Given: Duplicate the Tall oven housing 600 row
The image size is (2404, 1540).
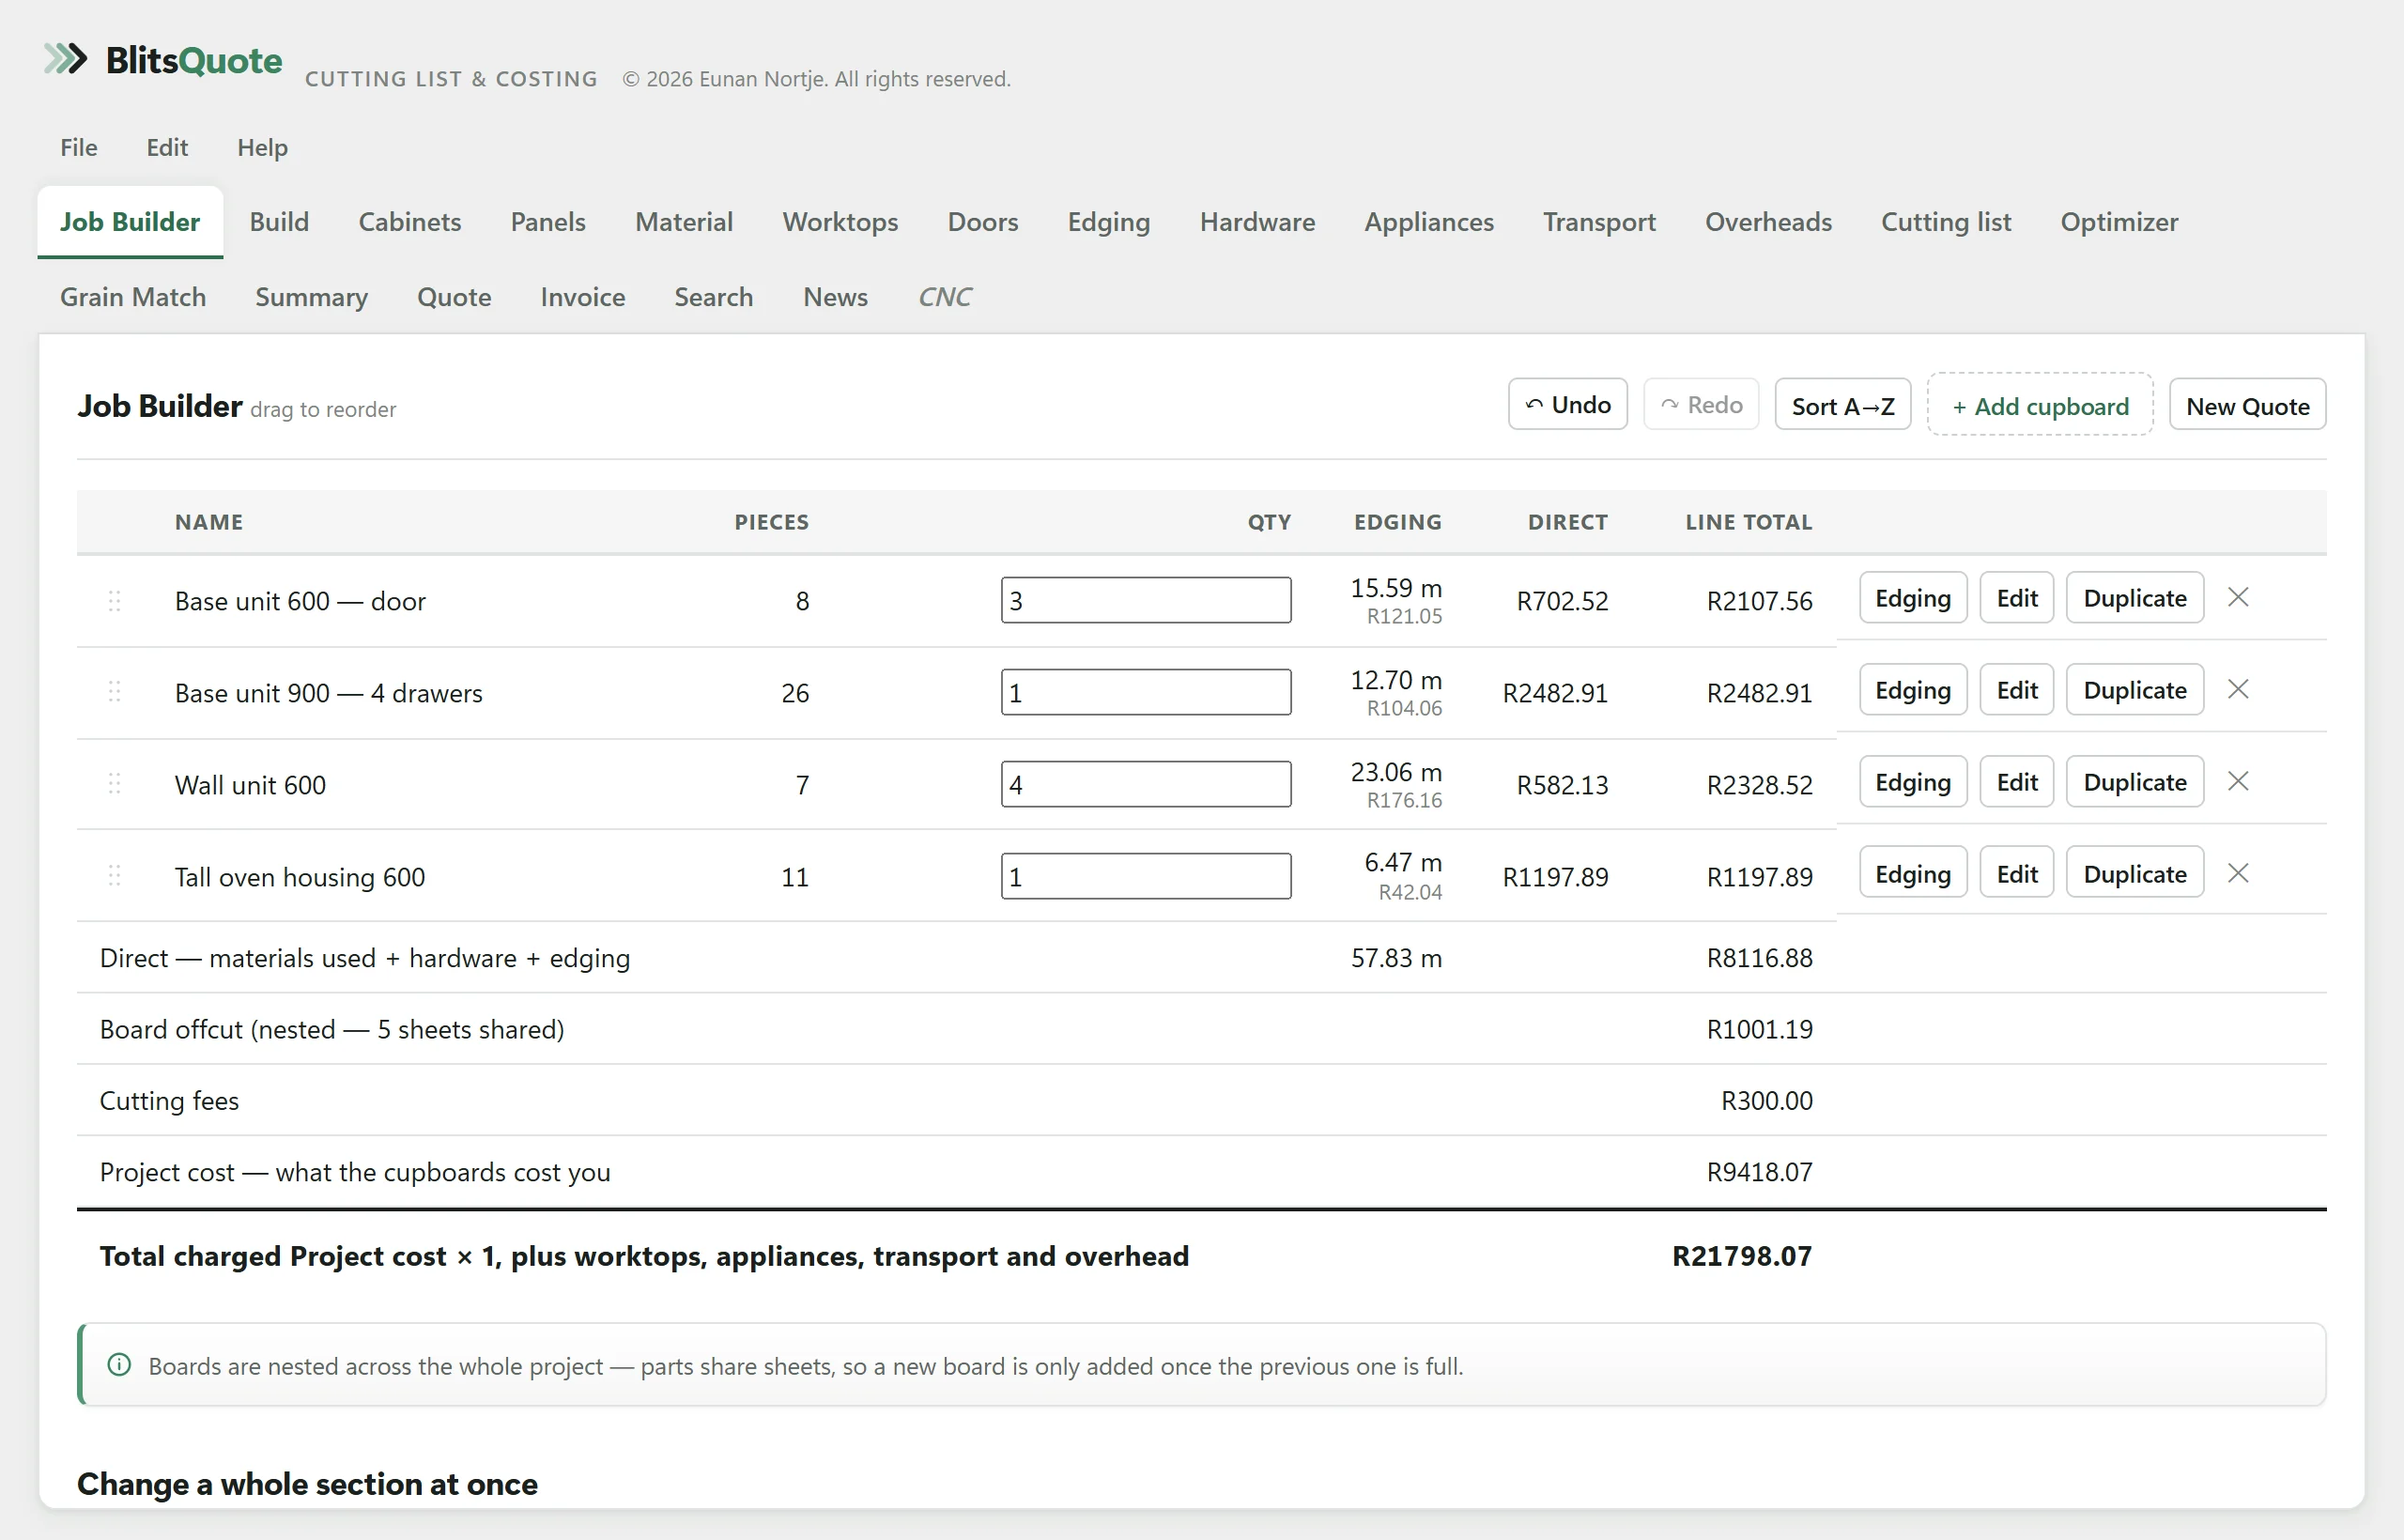Looking at the screenshot, I should 2135,873.
